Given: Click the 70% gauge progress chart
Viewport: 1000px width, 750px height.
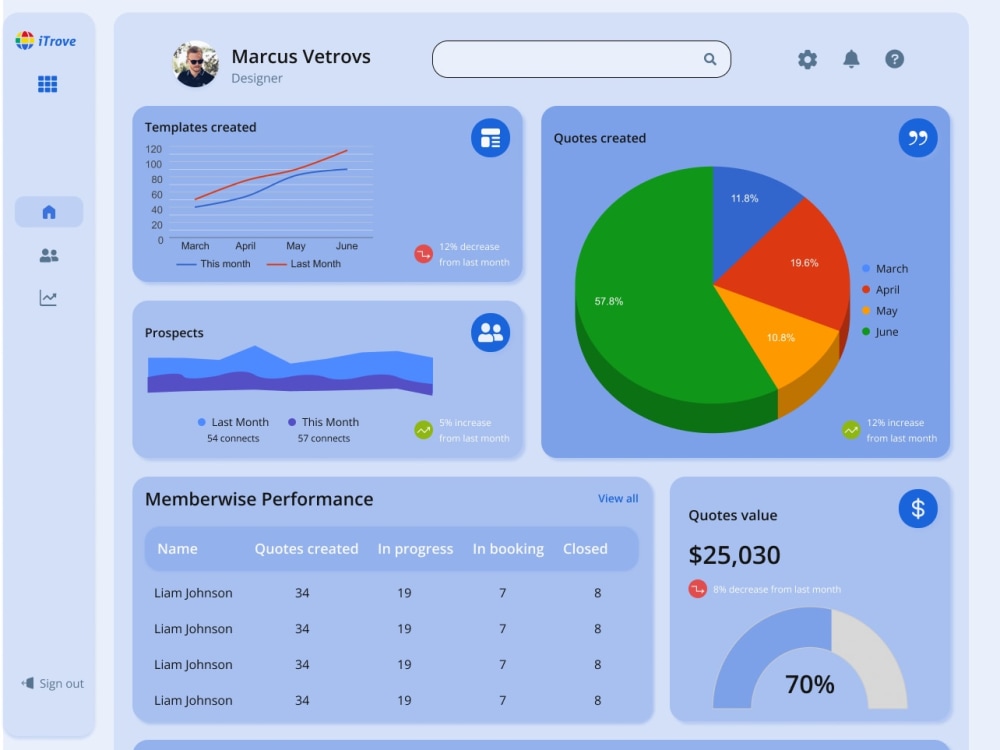Looking at the screenshot, I should [810, 658].
